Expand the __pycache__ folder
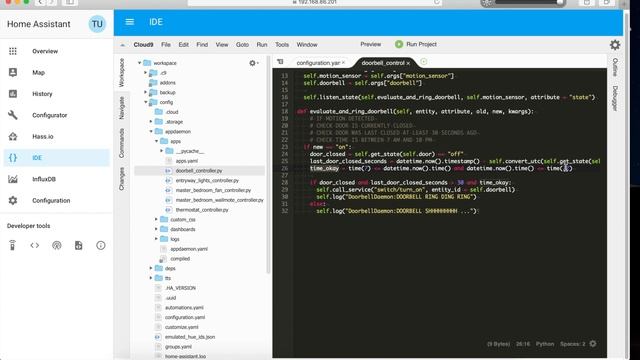 pyautogui.click(x=162, y=151)
